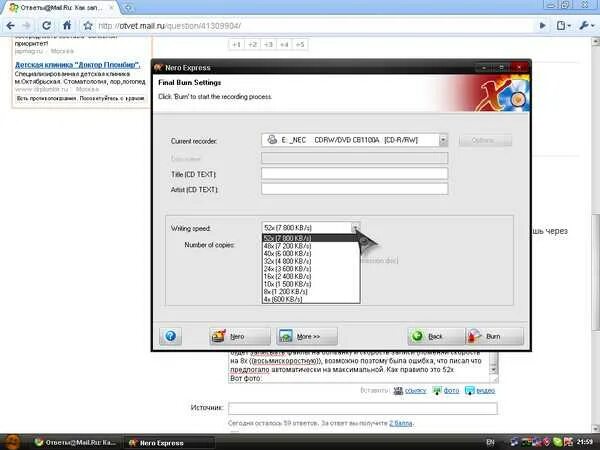600x450 pixels.
Task: Click the Nero button
Action: point(240,336)
